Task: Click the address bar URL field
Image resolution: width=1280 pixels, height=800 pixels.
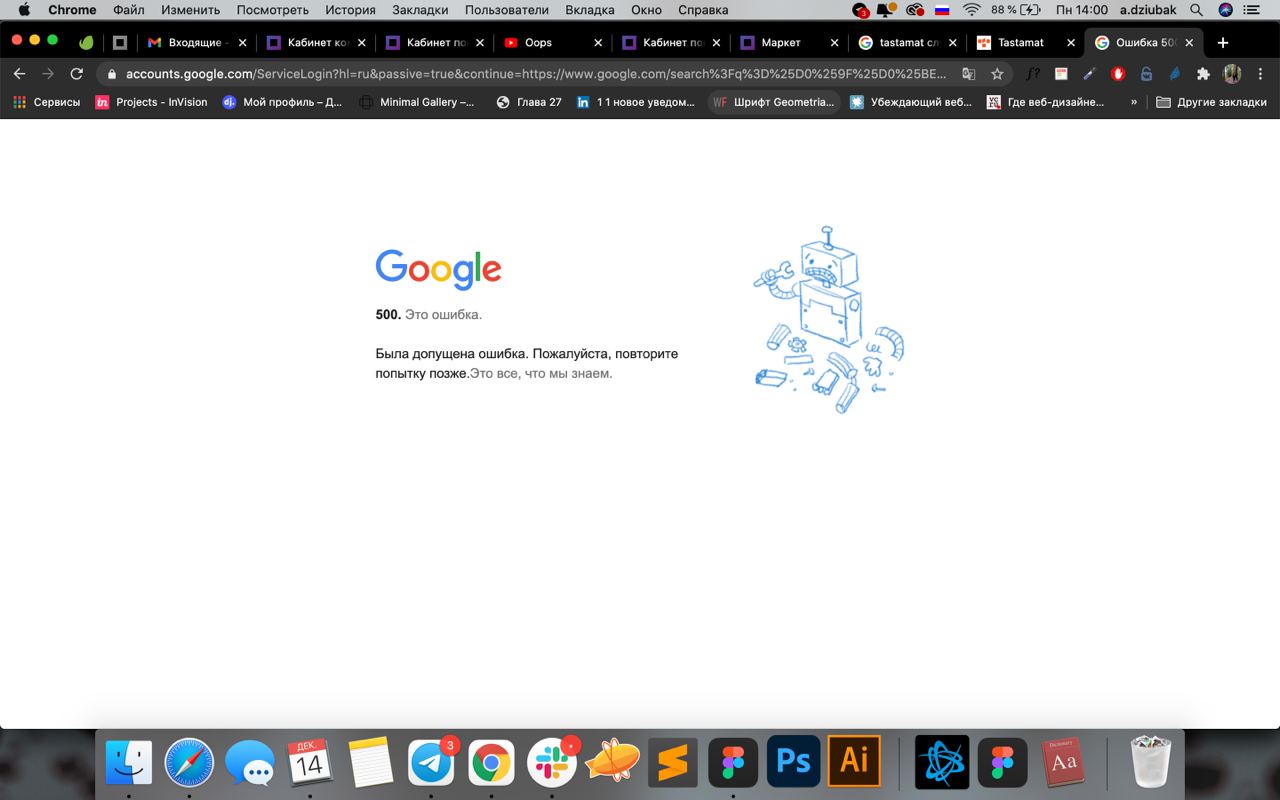Action: click(535, 74)
